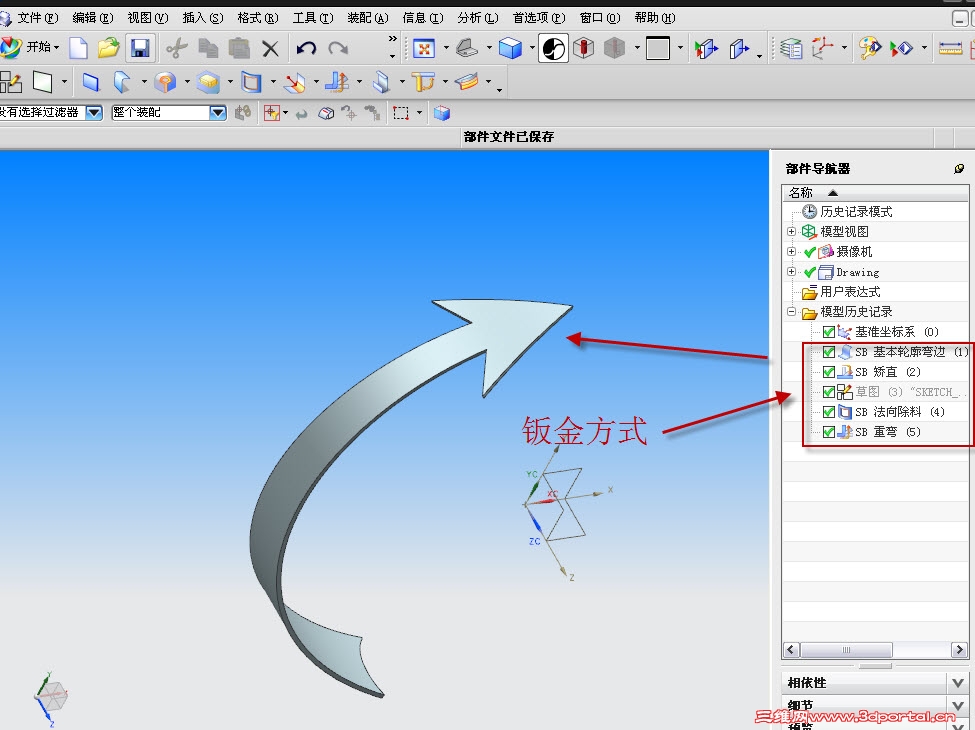Expand the 模型视图 tree node
This screenshot has height=730, width=975.
(791, 231)
